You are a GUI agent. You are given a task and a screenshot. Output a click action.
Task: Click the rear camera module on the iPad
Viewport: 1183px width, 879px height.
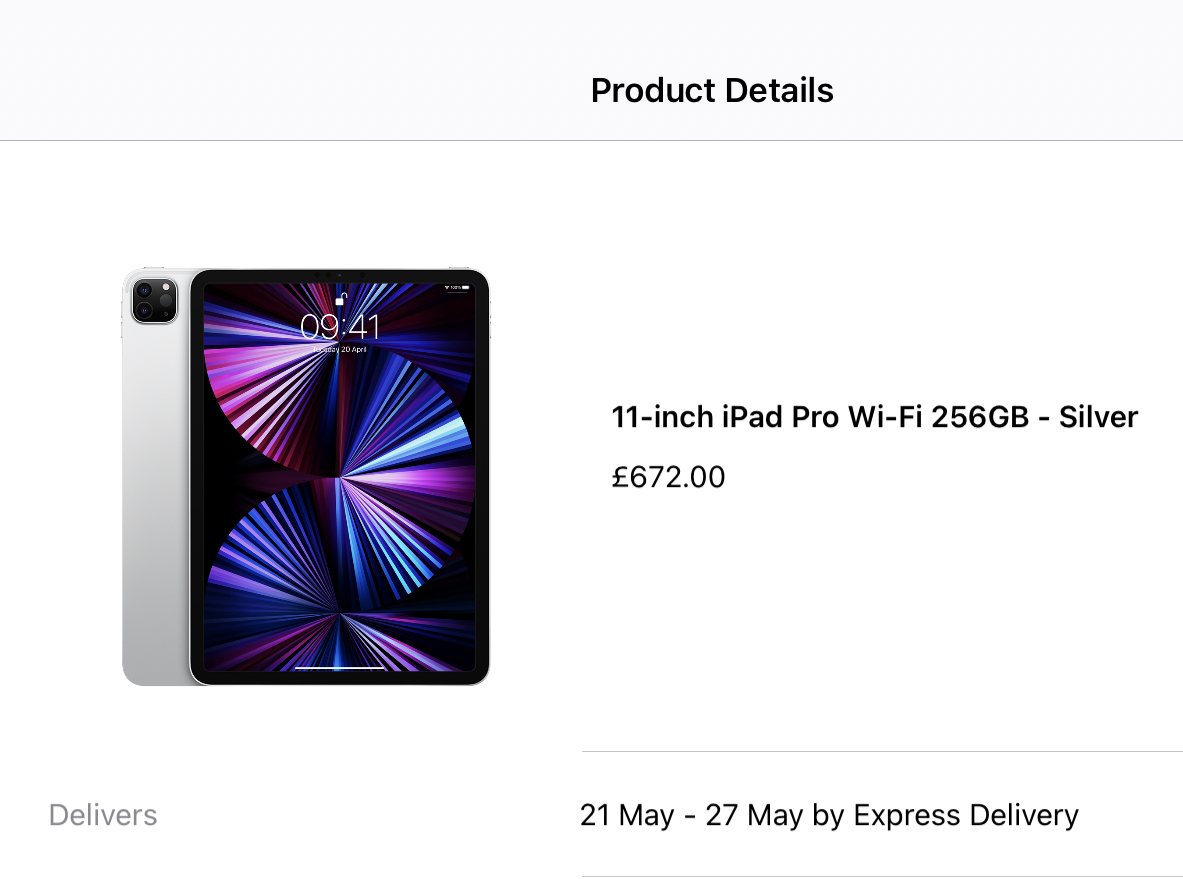(154, 300)
